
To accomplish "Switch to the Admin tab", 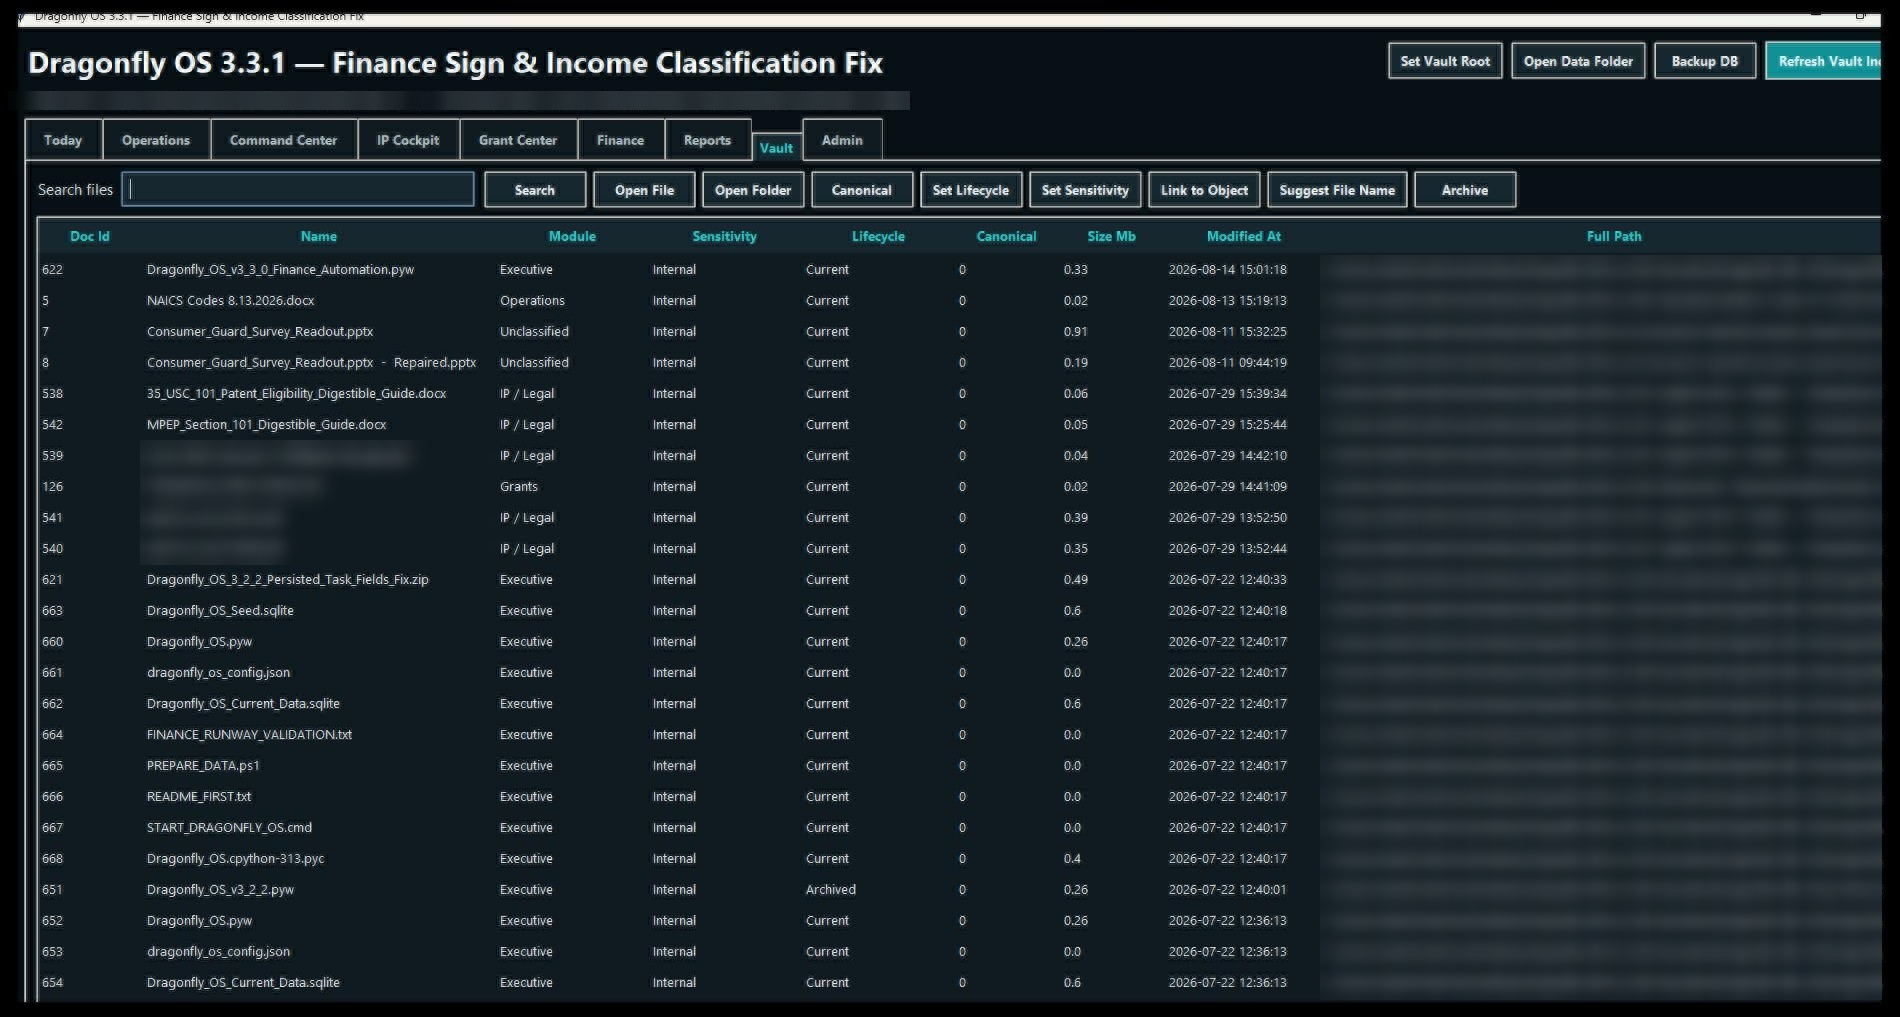I will pos(842,140).
